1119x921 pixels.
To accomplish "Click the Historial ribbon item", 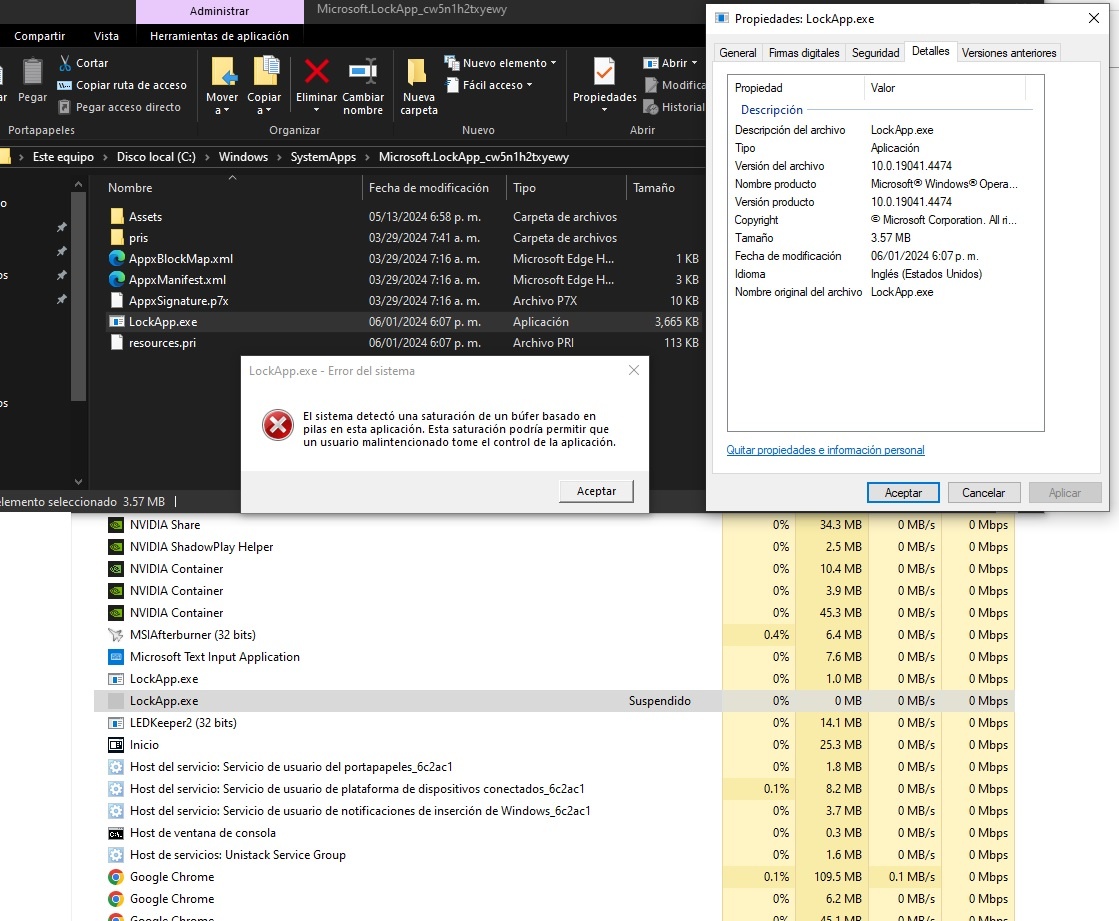I will pos(674,107).
